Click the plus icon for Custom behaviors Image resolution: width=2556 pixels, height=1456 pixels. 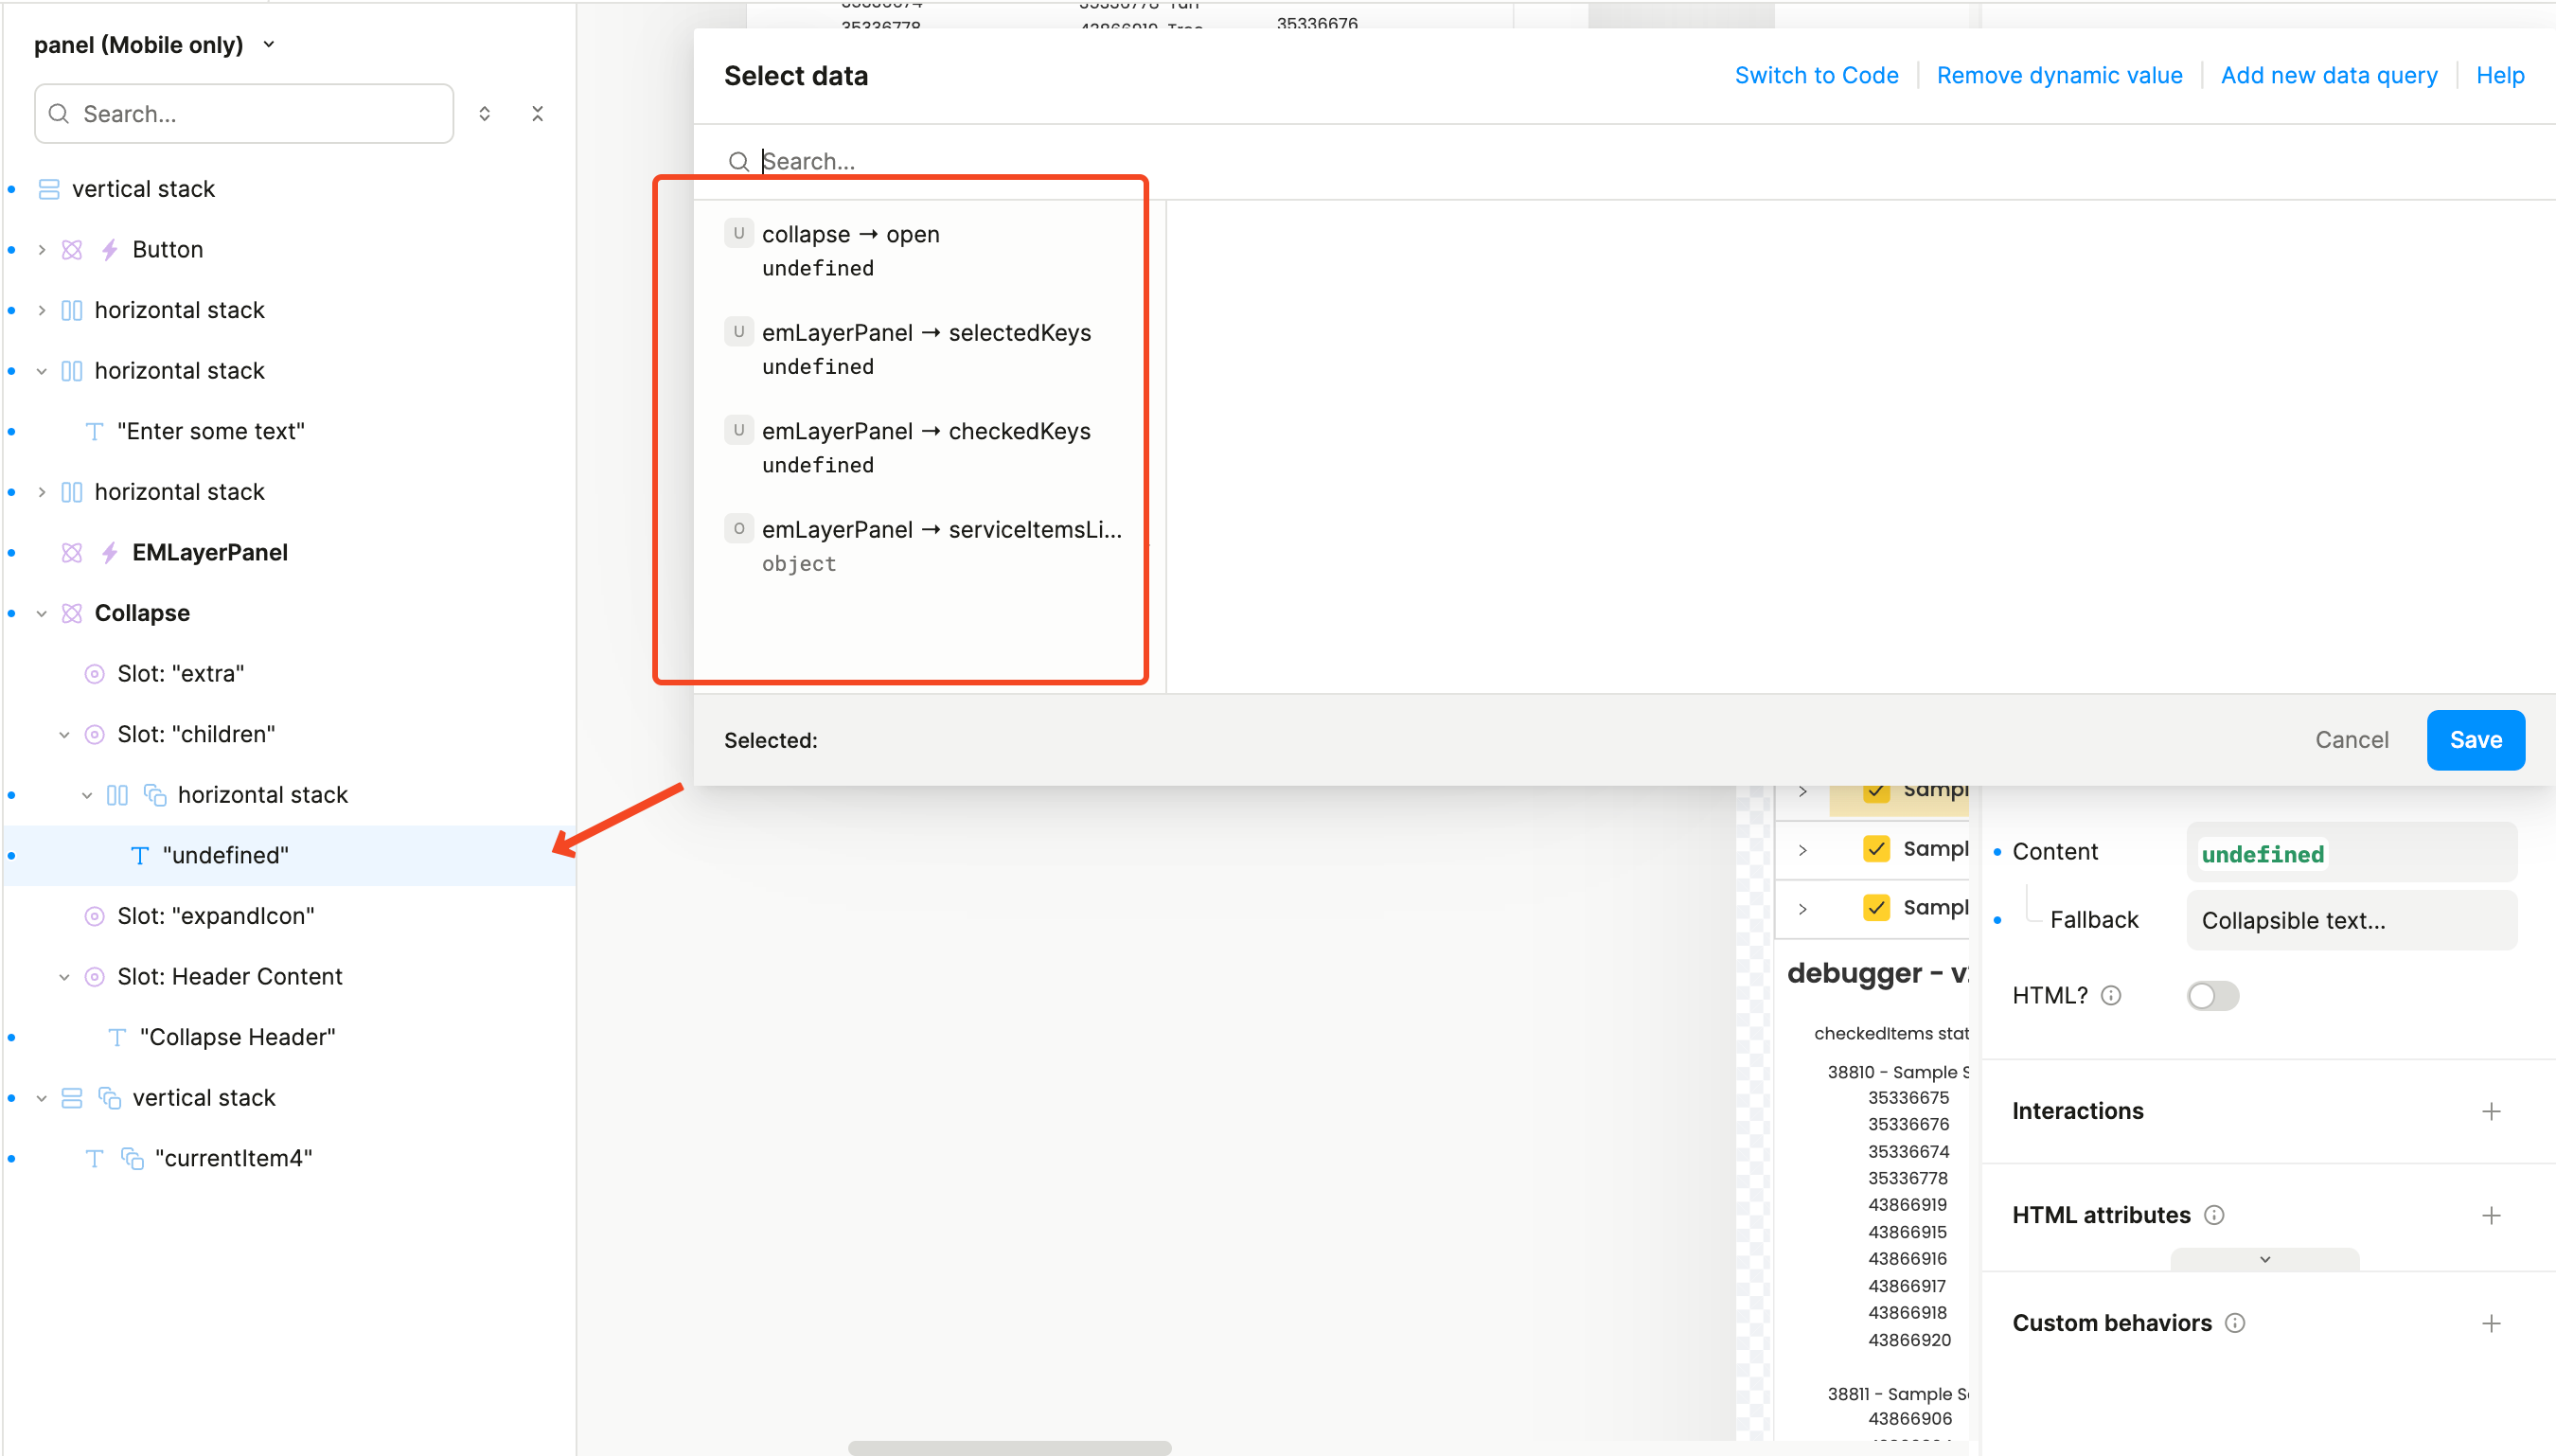[x=2491, y=1323]
